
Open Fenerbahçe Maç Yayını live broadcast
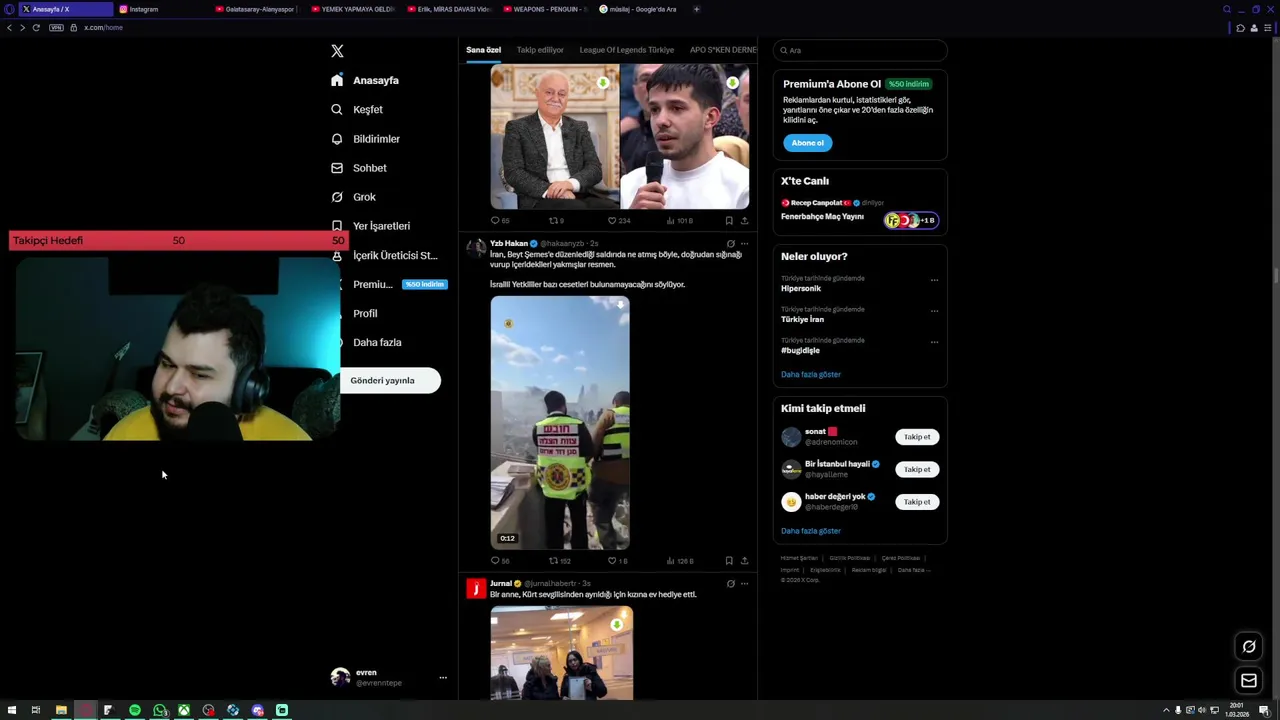822,216
